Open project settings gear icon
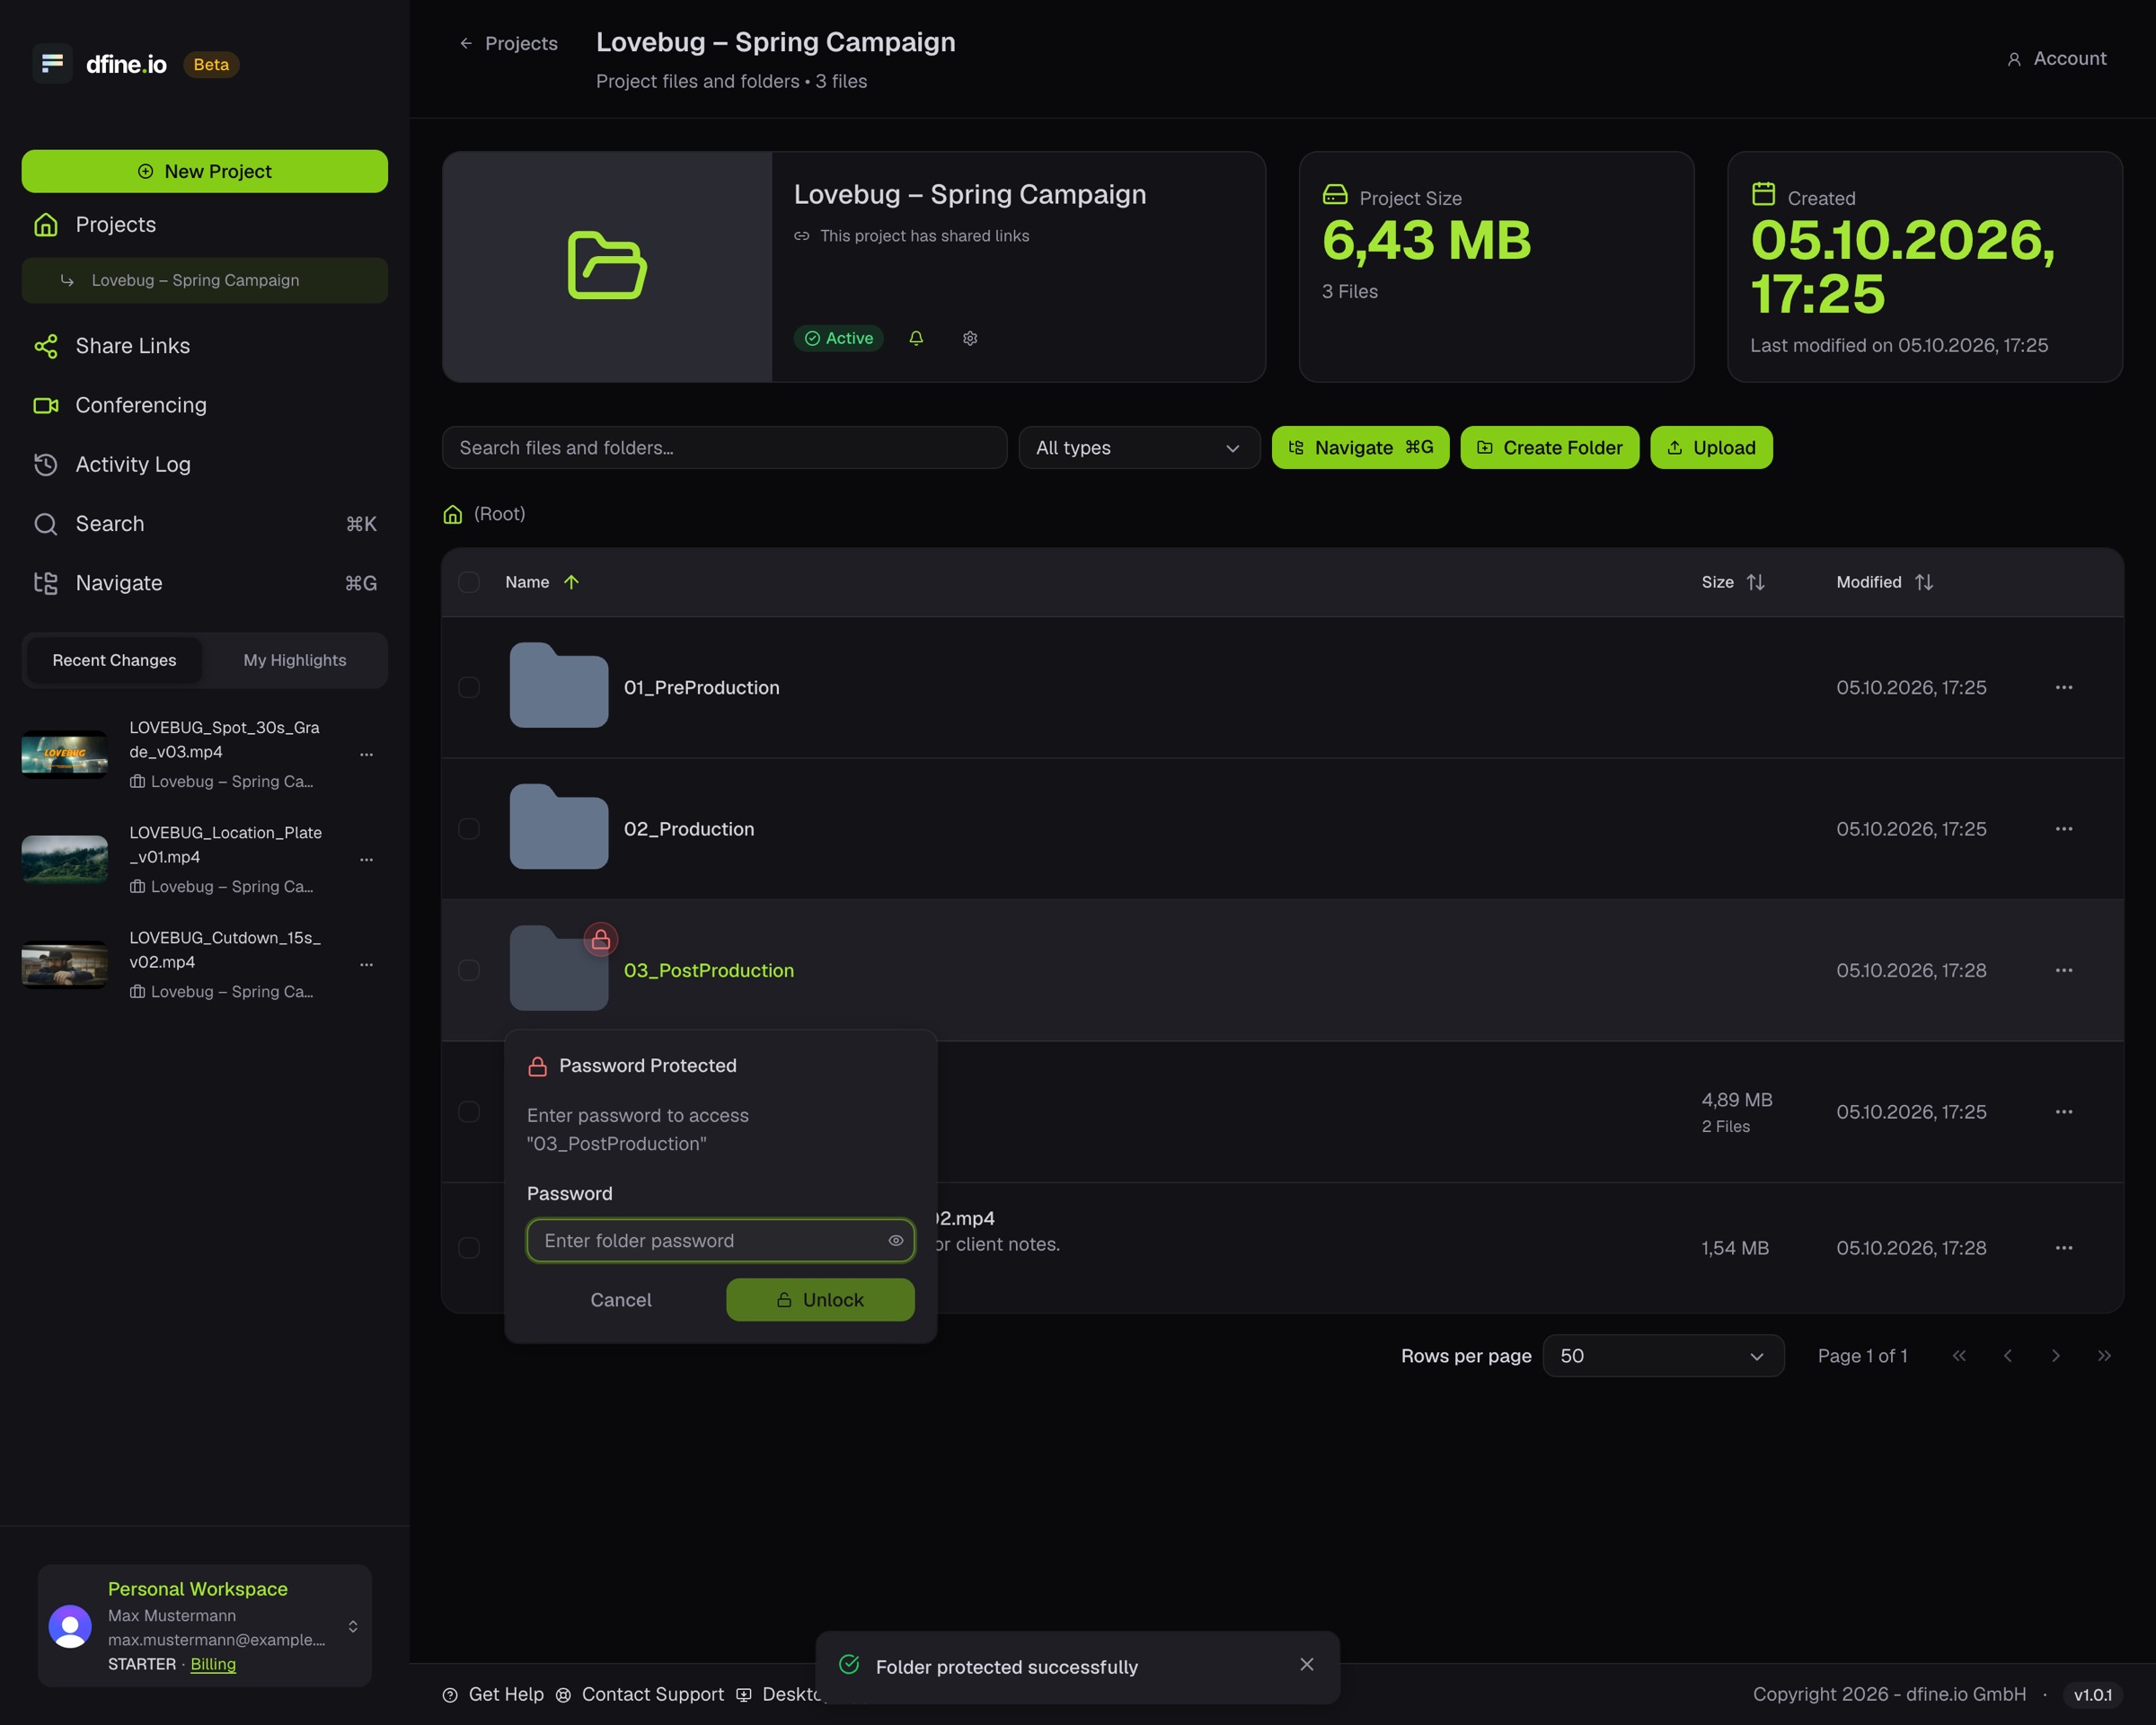 click(969, 338)
